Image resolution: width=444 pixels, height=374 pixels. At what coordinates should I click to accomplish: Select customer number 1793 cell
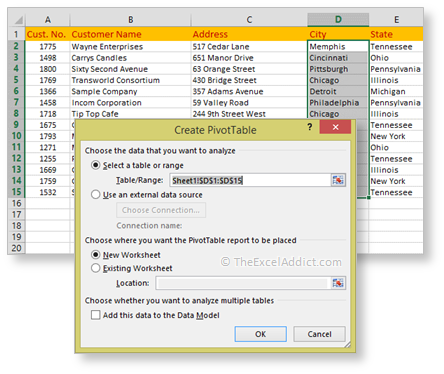(48, 136)
